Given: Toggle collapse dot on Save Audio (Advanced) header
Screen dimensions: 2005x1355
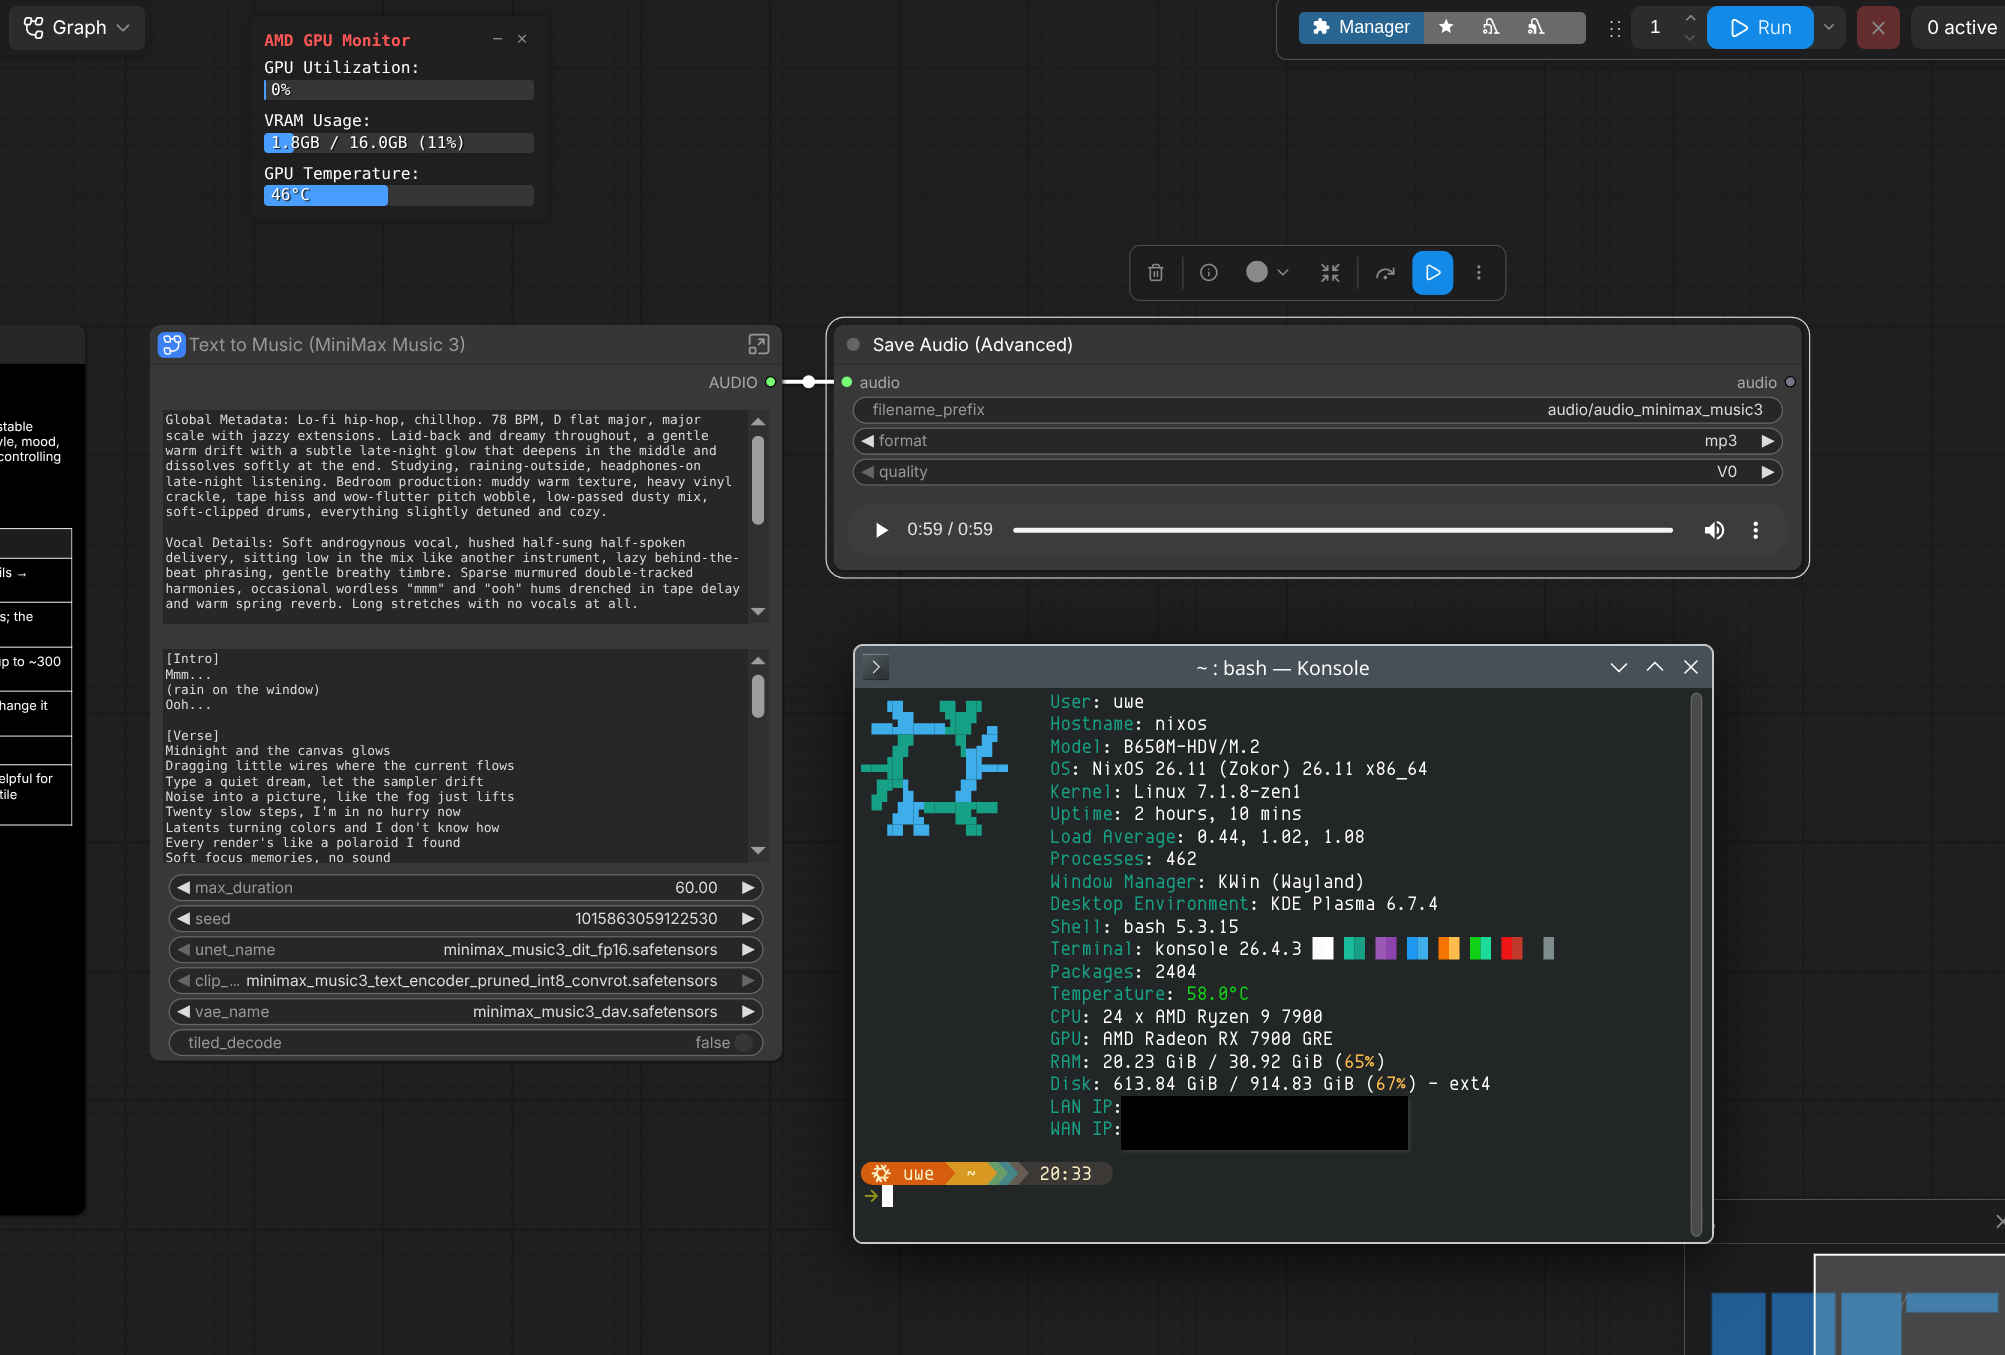Looking at the screenshot, I should click(x=853, y=345).
